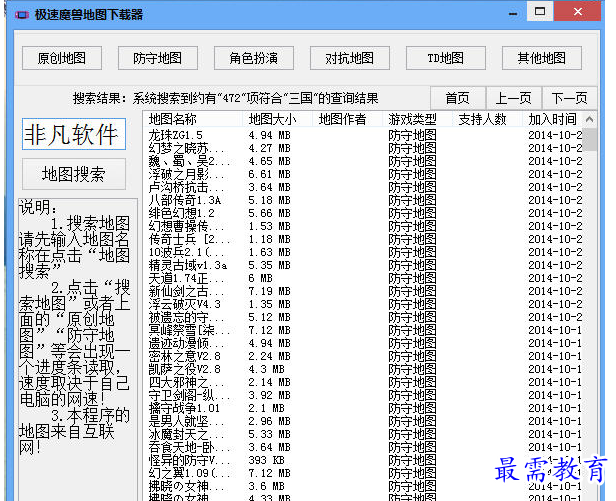Screen dimensions: 616x501
Task: Select map row 播守战争1.01
Action: pos(365,408)
